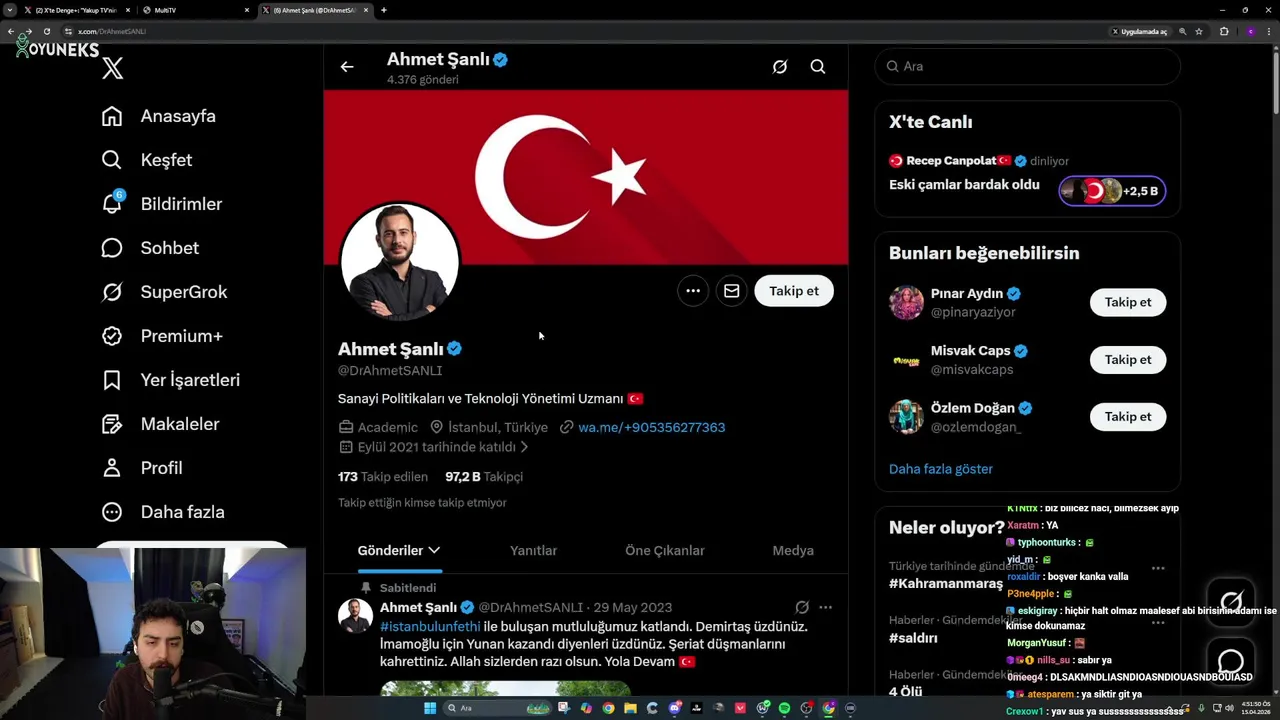The width and height of the screenshot is (1280, 720).
Task: Click floating chat bubble button
Action: coord(1231,661)
